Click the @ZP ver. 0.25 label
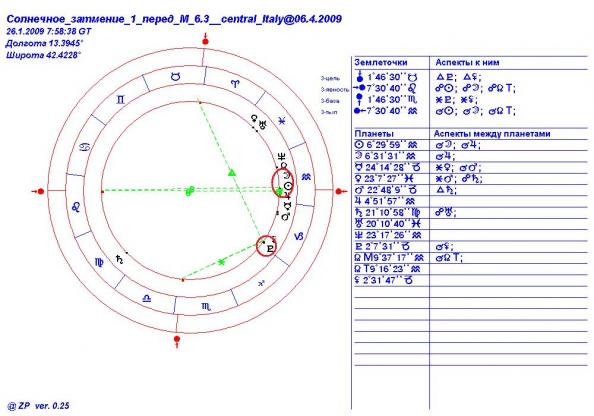This screenshot has width=594, height=416. (38, 406)
